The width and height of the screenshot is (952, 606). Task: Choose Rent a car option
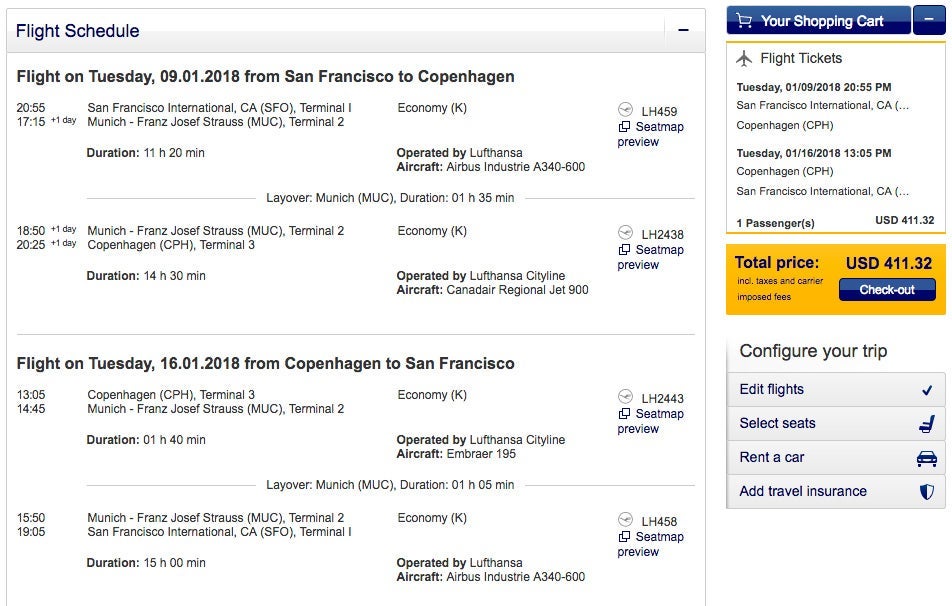(772, 458)
